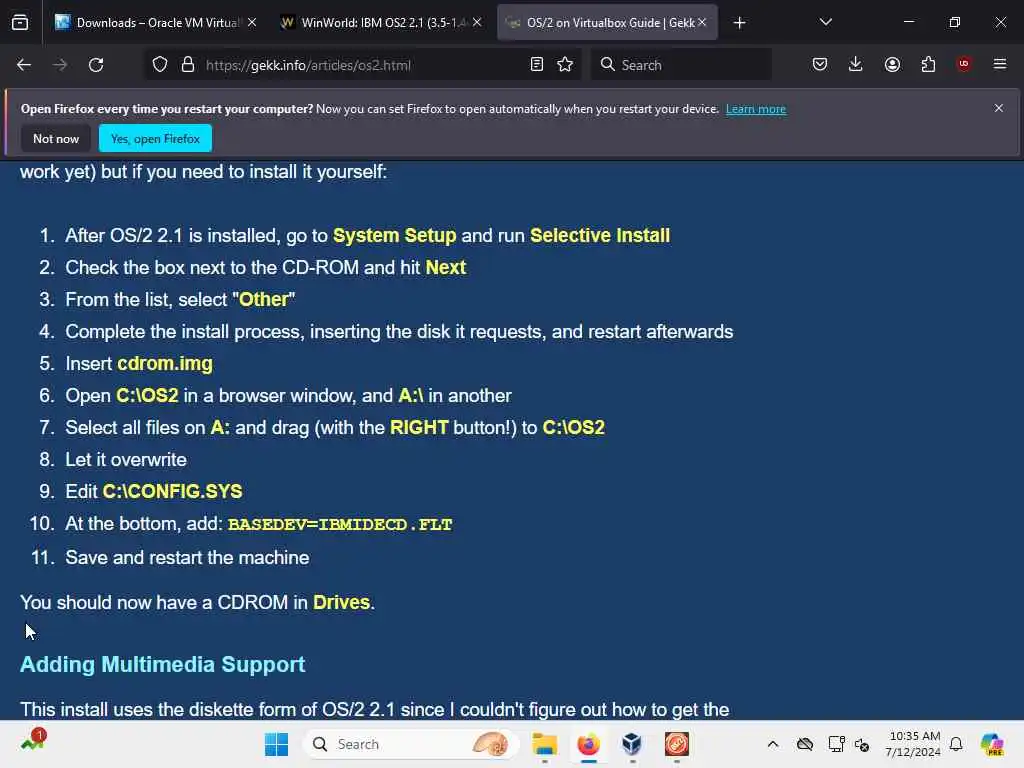Screen dimensions: 1024x768
Task: Show site security padlock info
Action: (x=188, y=65)
